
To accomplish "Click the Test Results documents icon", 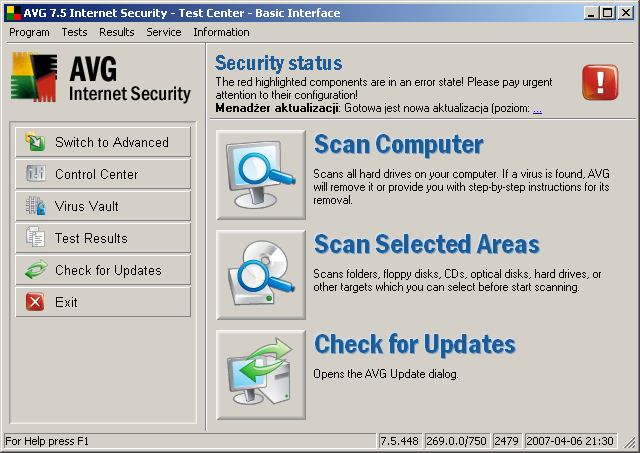I will (x=36, y=238).
